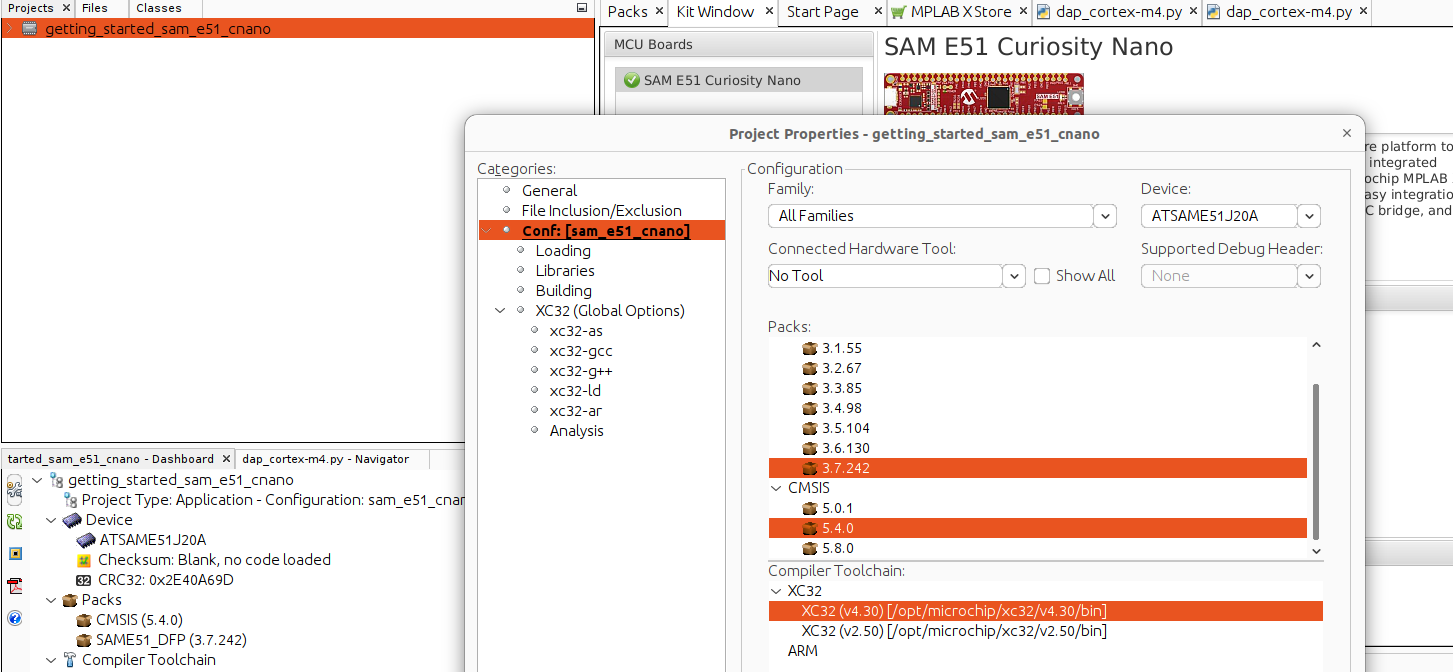The width and height of the screenshot is (1453, 672).
Task: Open the PDF datasheet icon in Dashboard
Action: pyautogui.click(x=14, y=585)
